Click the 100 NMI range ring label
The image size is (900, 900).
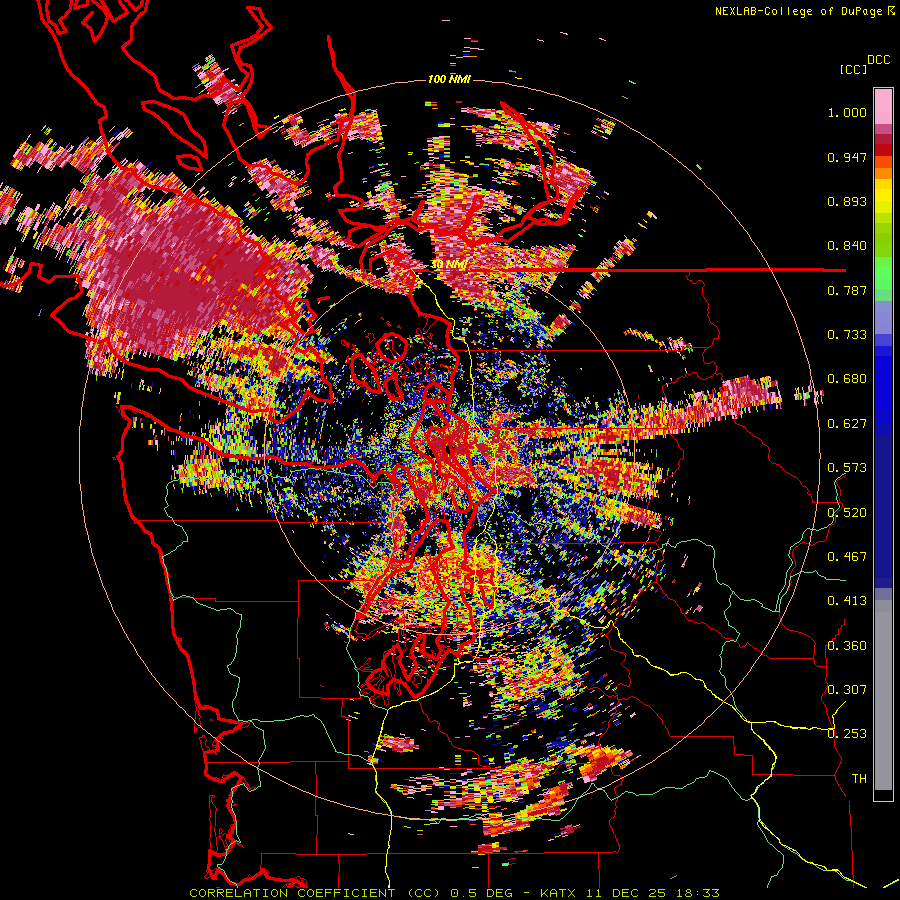[x=449, y=79]
